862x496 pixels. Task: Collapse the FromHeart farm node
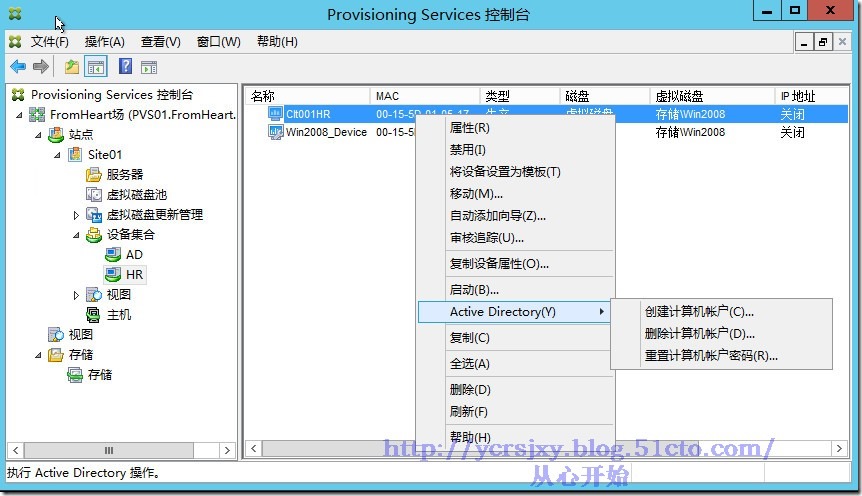19,115
